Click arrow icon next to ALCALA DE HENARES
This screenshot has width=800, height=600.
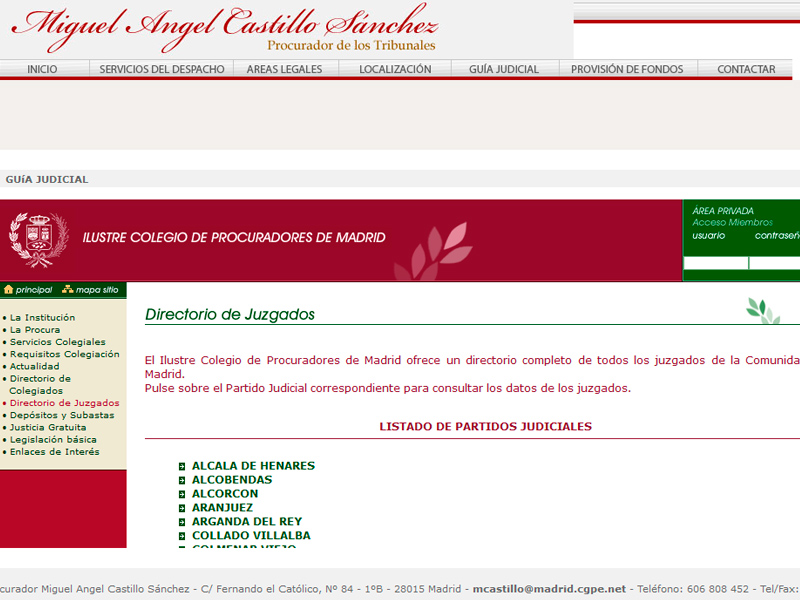click(x=182, y=466)
